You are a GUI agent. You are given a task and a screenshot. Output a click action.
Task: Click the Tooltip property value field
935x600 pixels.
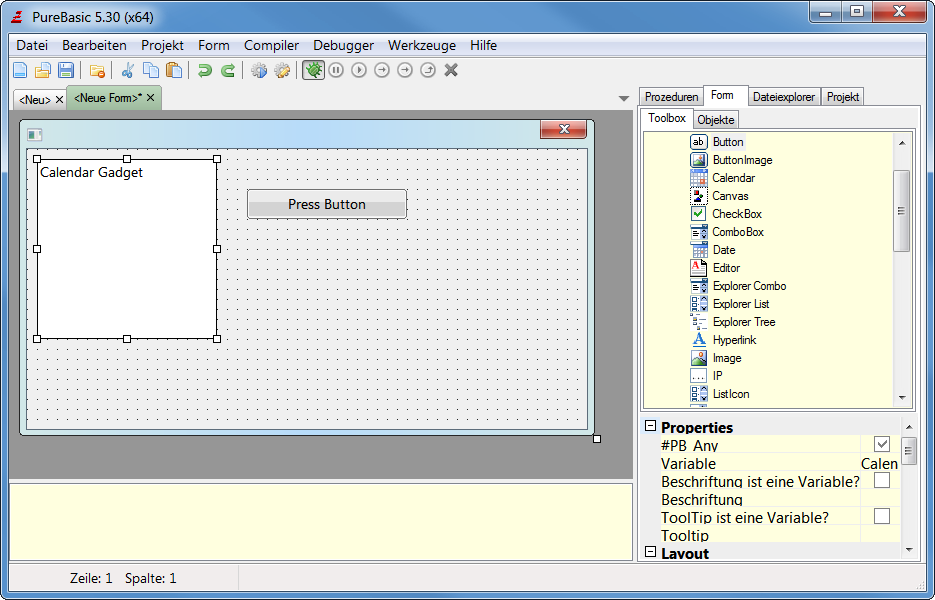tap(880, 535)
